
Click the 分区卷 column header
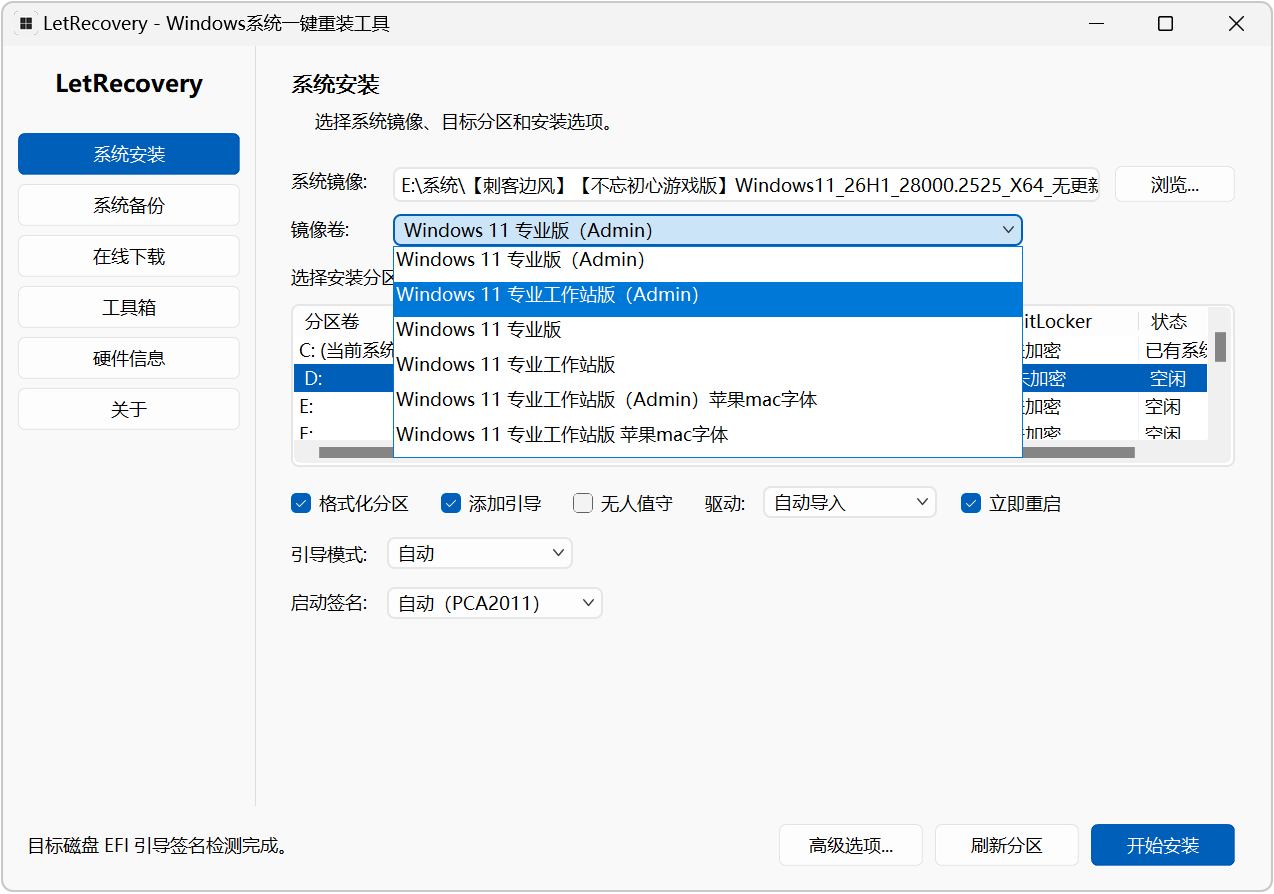pos(332,322)
